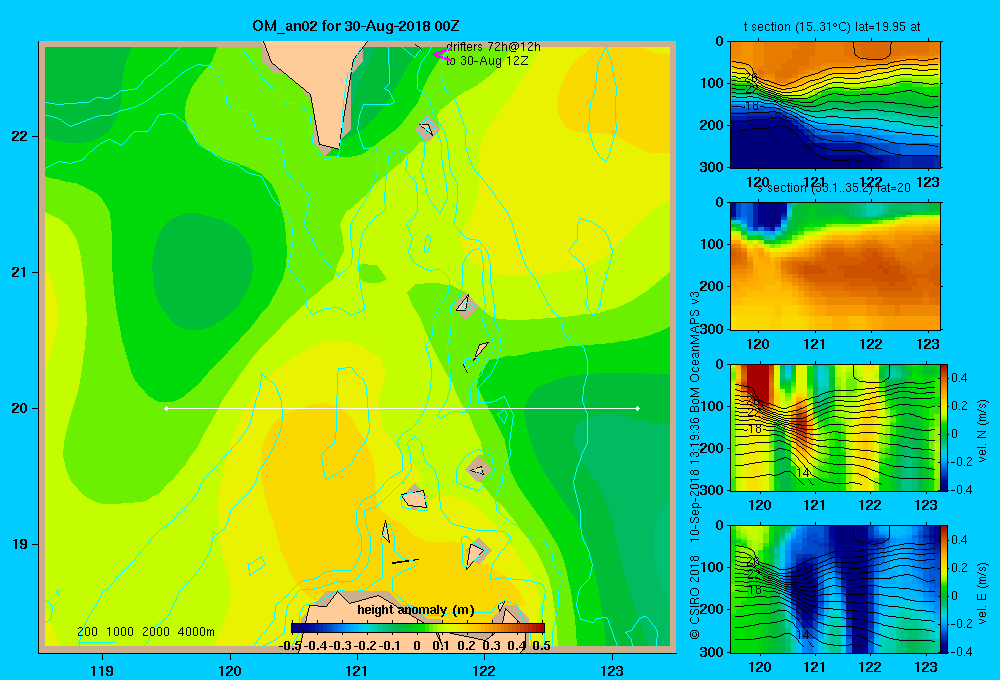1000x680 pixels.
Task: Click the 'to 30-Aug 12Z' annotation text
Action: pos(487,61)
